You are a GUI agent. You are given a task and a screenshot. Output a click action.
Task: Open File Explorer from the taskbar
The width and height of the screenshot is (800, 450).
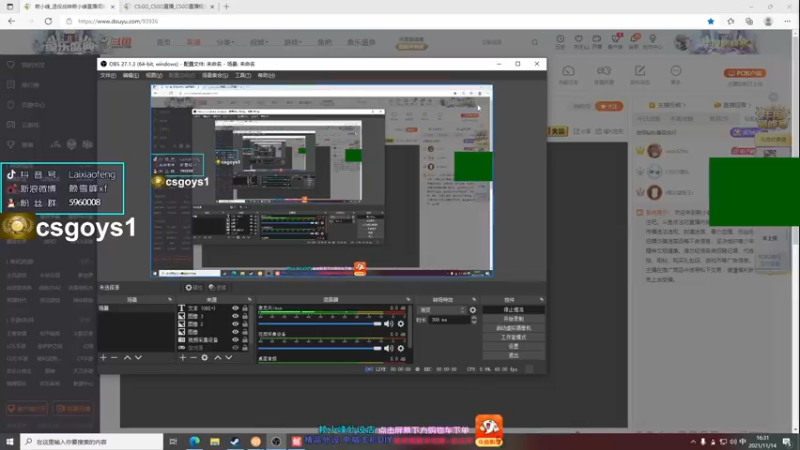tap(215, 441)
